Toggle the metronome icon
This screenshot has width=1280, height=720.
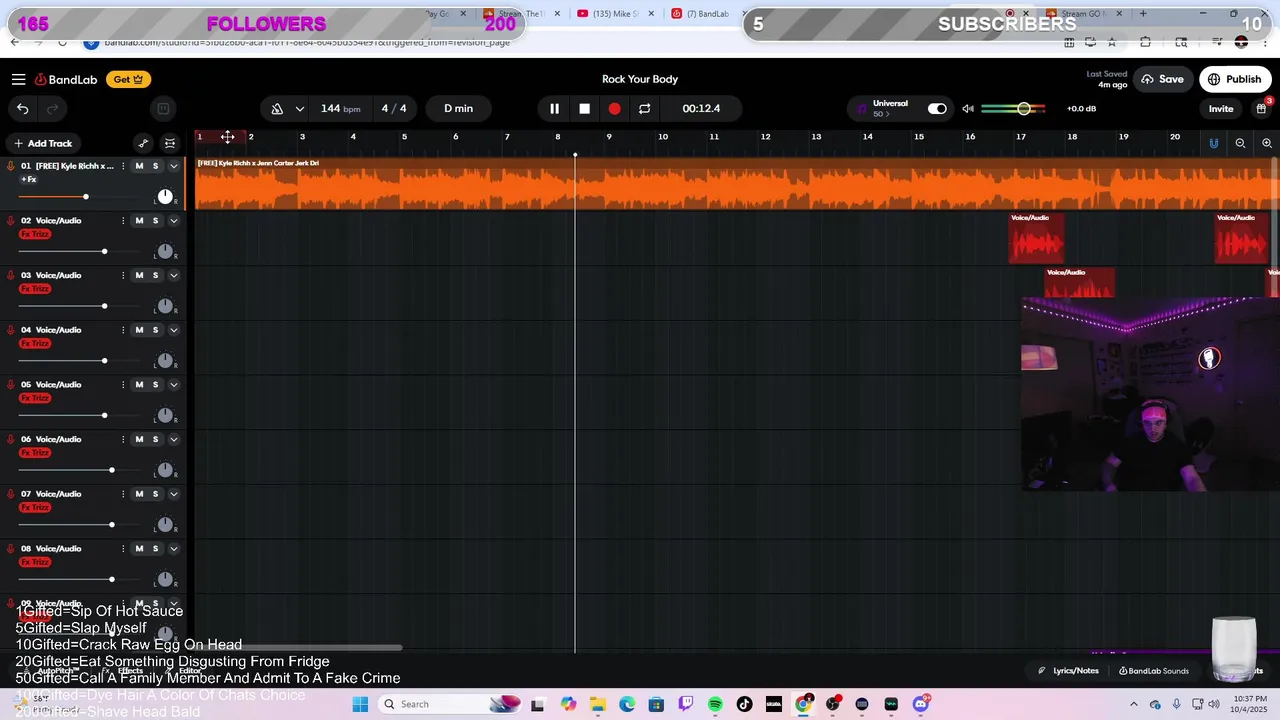[277, 108]
